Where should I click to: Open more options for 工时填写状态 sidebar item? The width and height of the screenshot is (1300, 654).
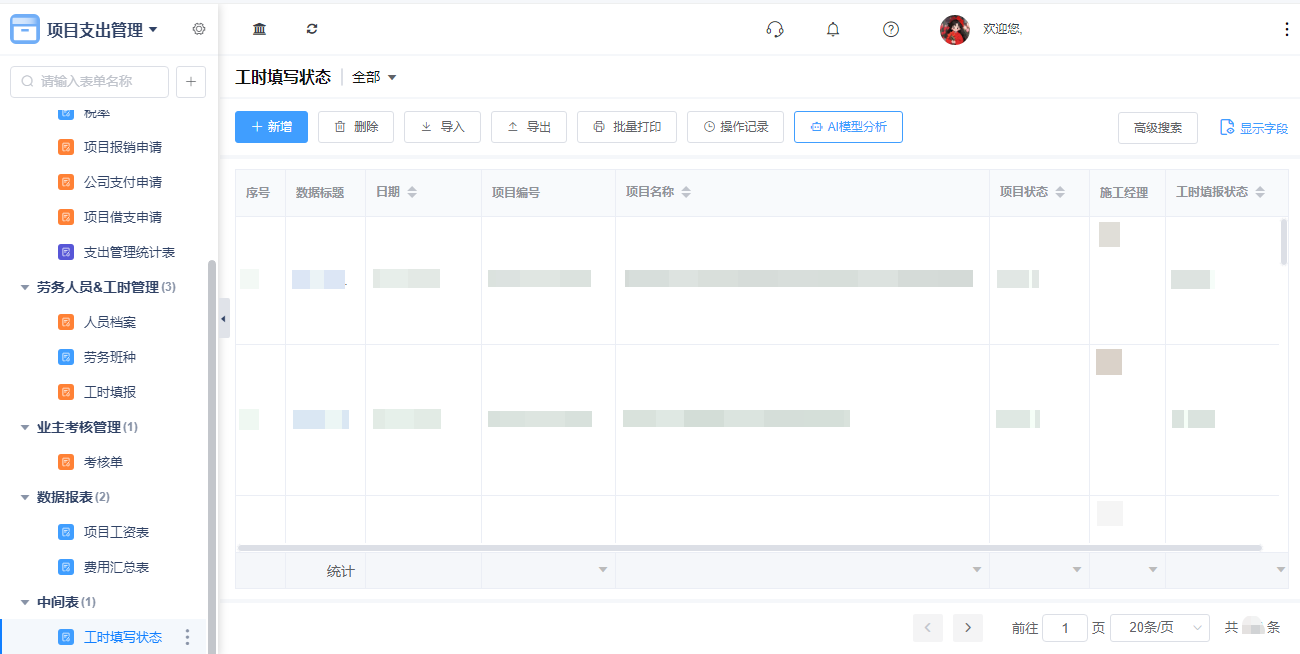(x=187, y=637)
